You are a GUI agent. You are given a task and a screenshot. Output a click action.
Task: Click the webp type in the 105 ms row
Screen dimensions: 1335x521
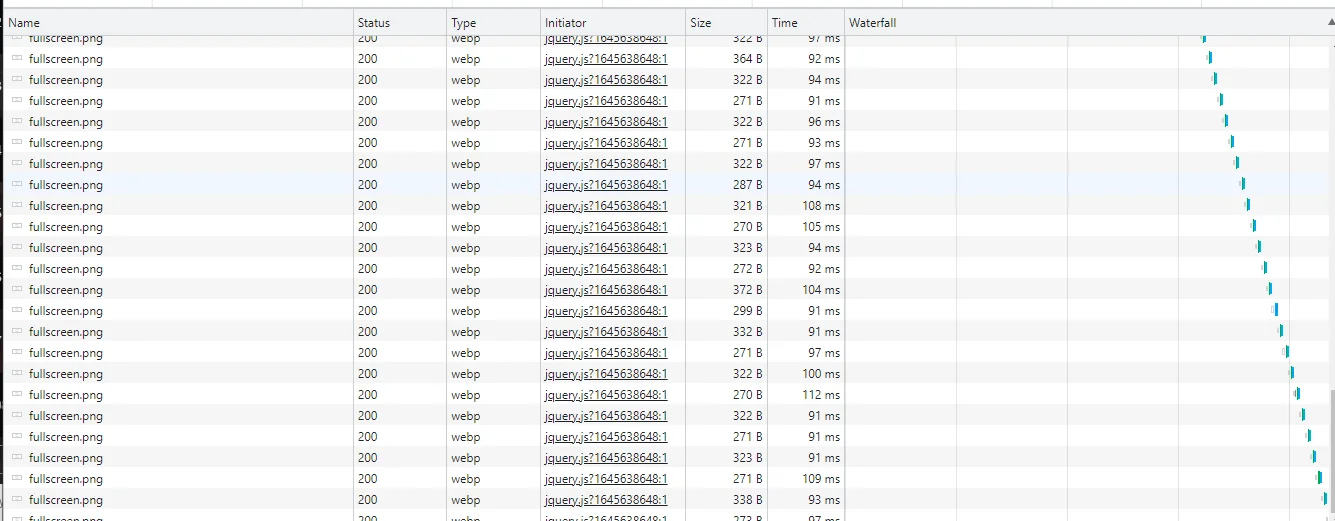pos(466,227)
